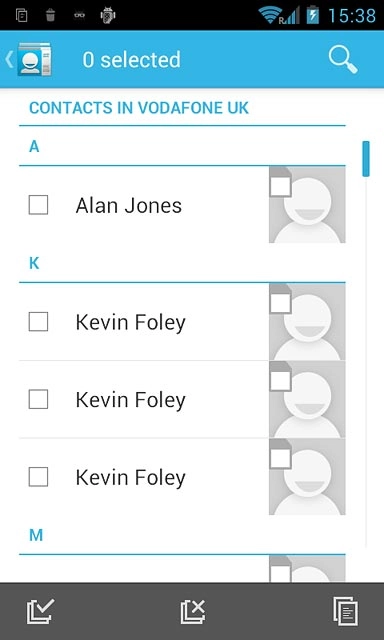This screenshot has width=384, height=640.
Task: Tap the Contacts app icon
Action: 35,60
